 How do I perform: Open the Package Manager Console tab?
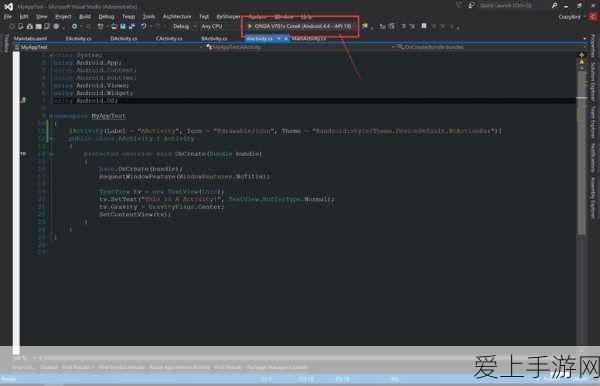click(277, 367)
